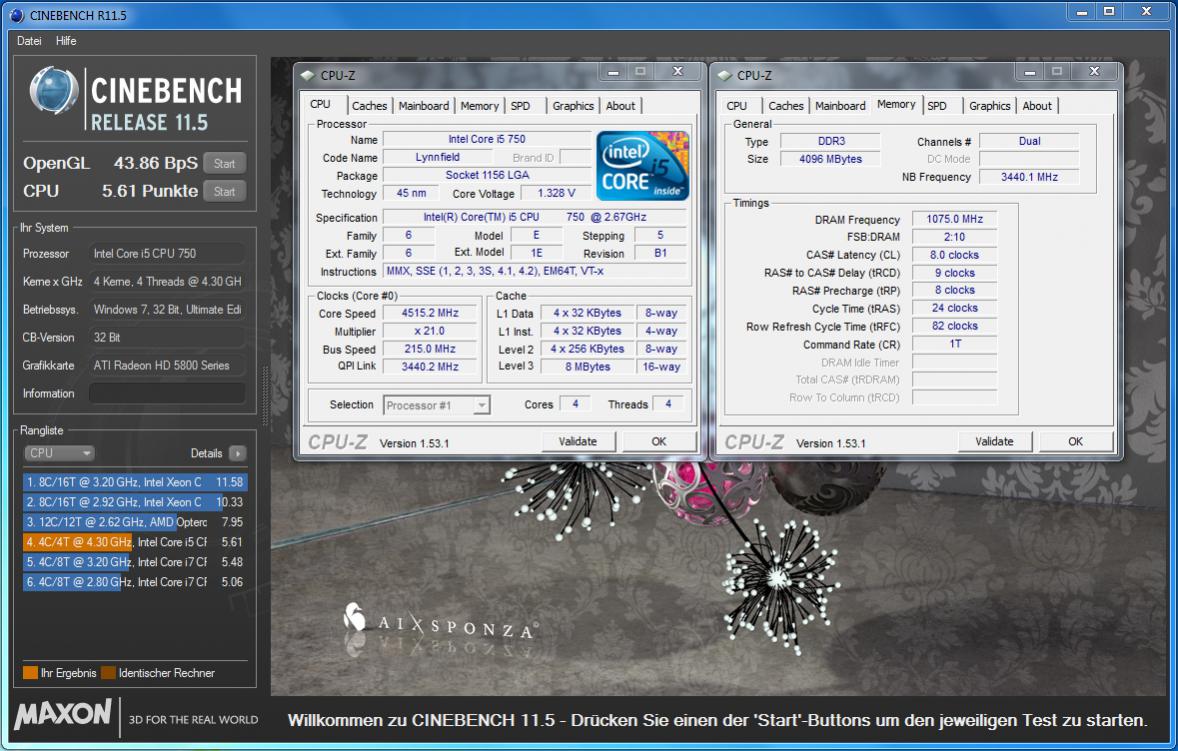Open the Hilfe menu
Viewport: 1178px width, 751px height.
(x=66, y=41)
